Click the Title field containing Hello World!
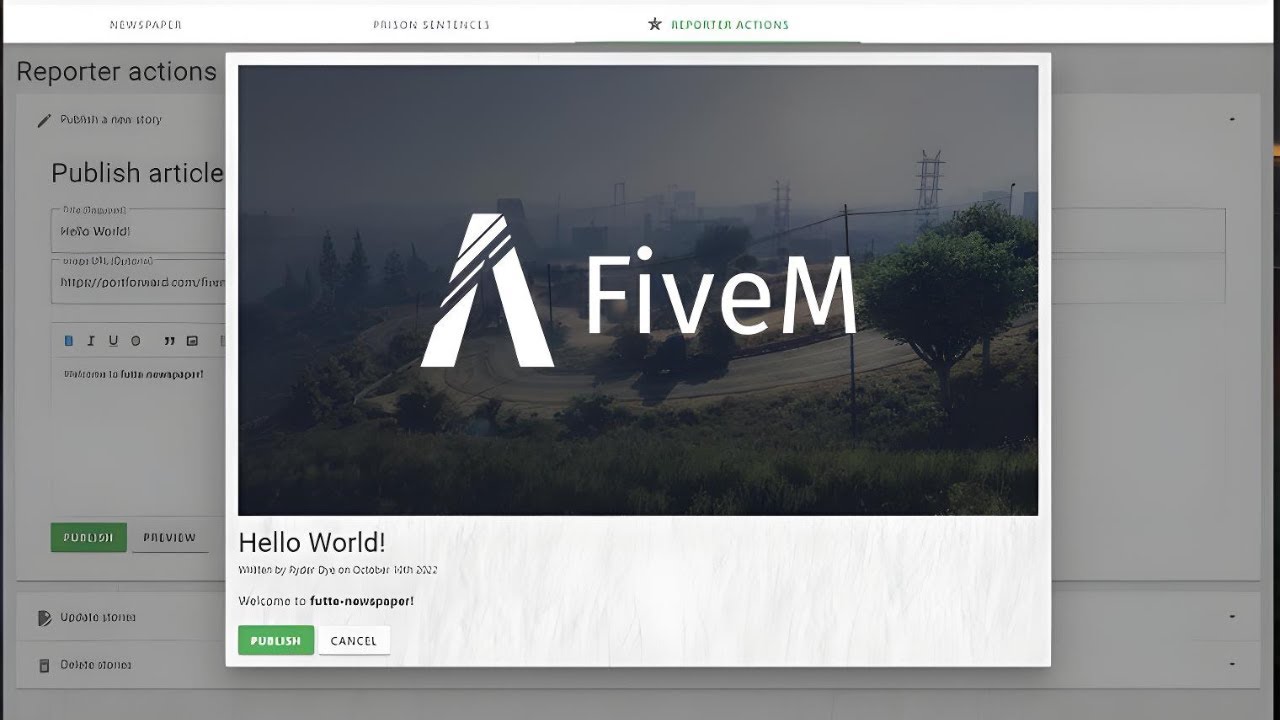1280x720 pixels. [138, 231]
